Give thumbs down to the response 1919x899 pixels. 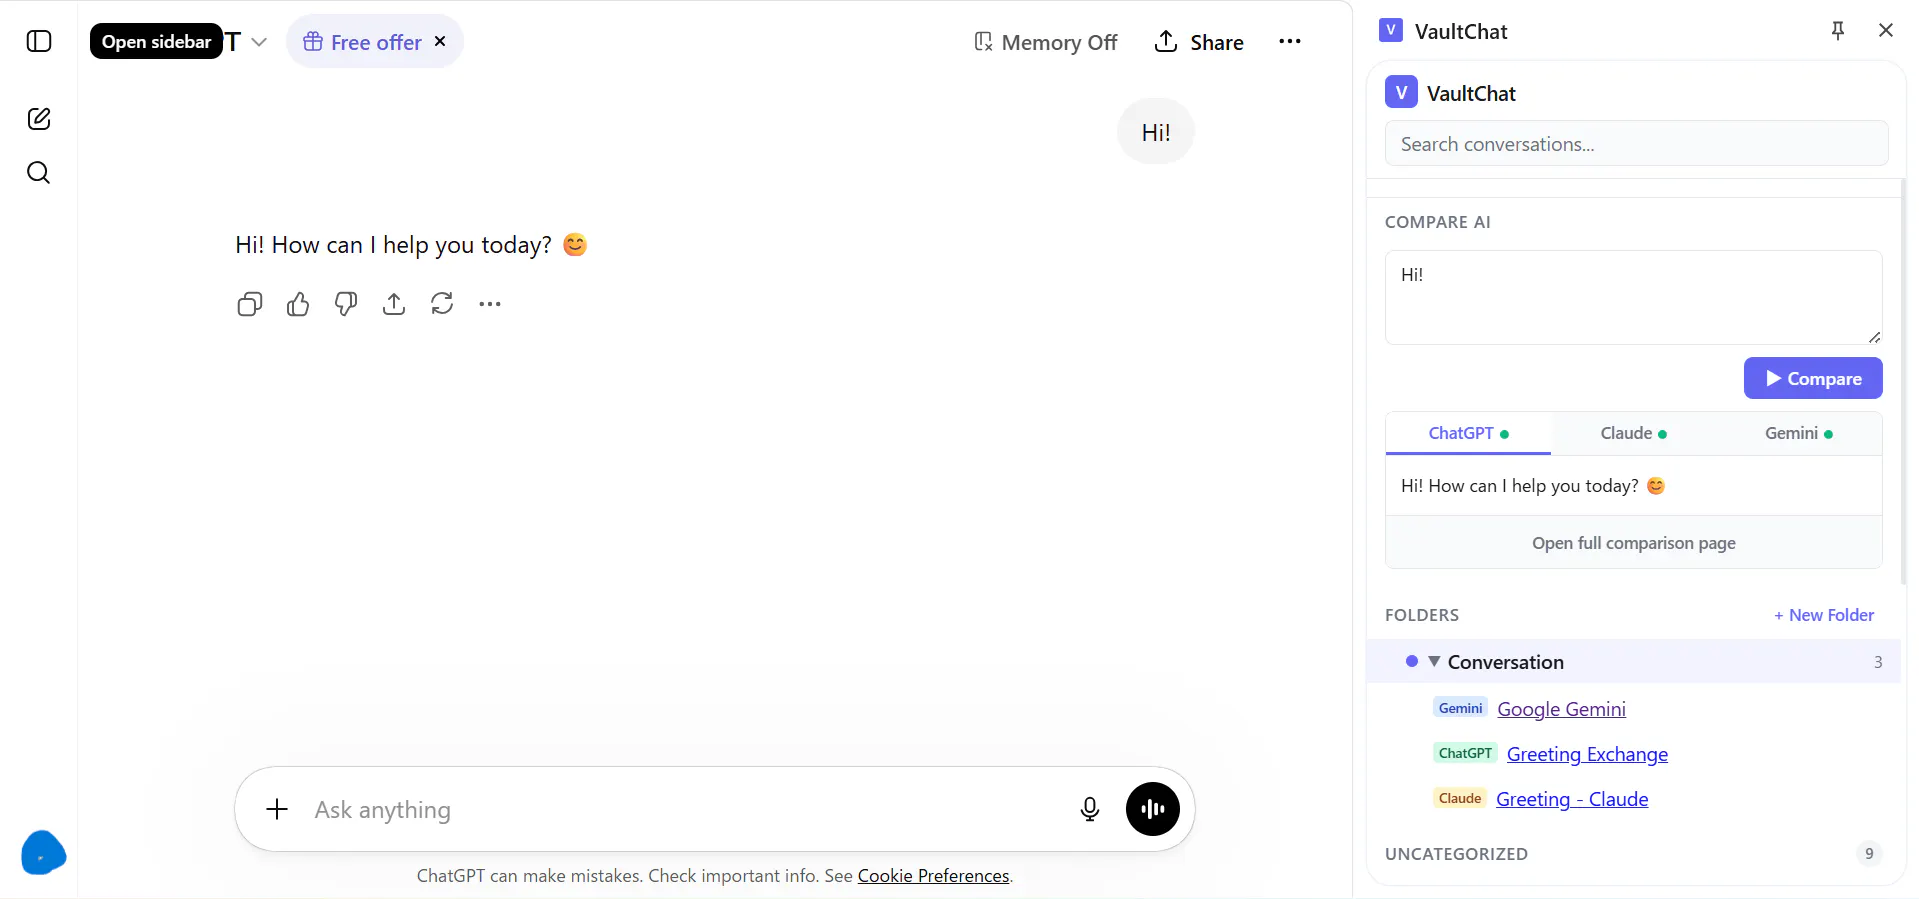pyautogui.click(x=346, y=304)
